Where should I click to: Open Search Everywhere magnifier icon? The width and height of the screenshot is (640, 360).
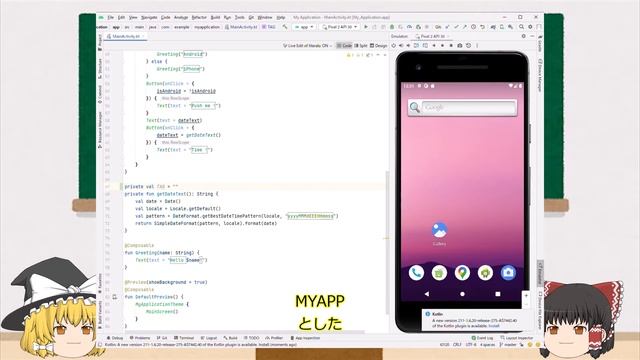[x=522, y=27]
